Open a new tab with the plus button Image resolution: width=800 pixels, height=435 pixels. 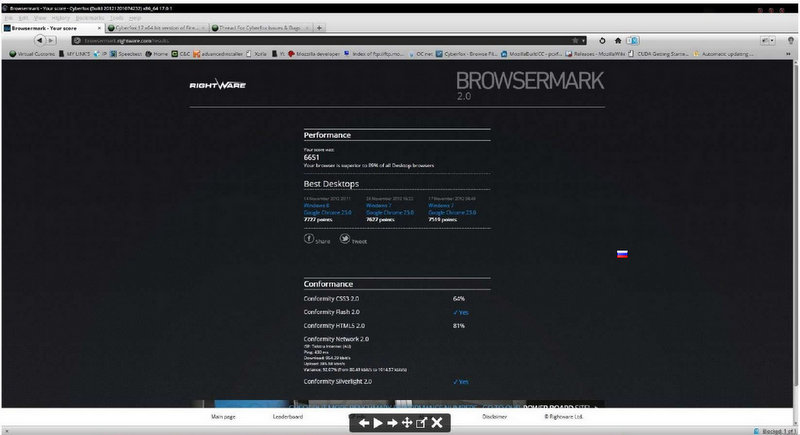click(x=319, y=28)
